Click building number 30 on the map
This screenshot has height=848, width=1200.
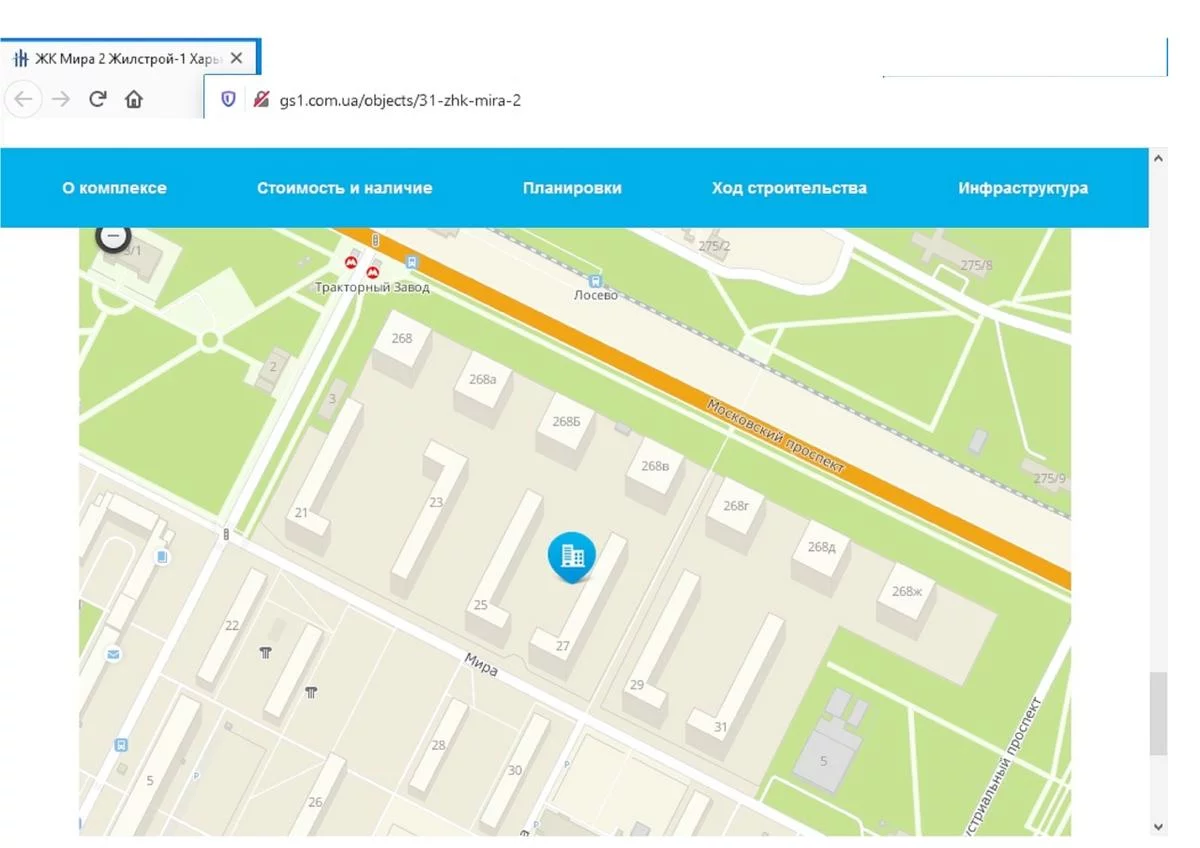coord(515,770)
